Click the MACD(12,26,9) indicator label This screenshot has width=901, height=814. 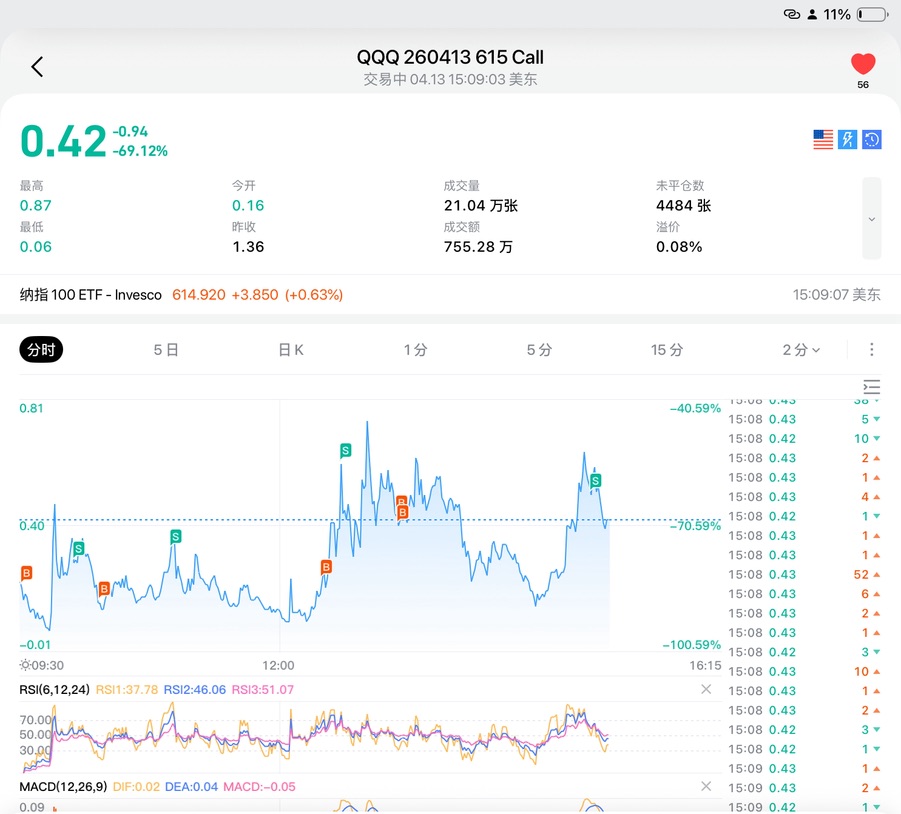(64, 787)
